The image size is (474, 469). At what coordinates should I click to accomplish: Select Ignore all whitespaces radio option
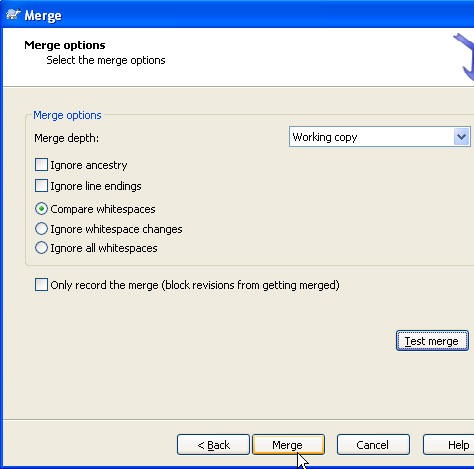pos(41,248)
